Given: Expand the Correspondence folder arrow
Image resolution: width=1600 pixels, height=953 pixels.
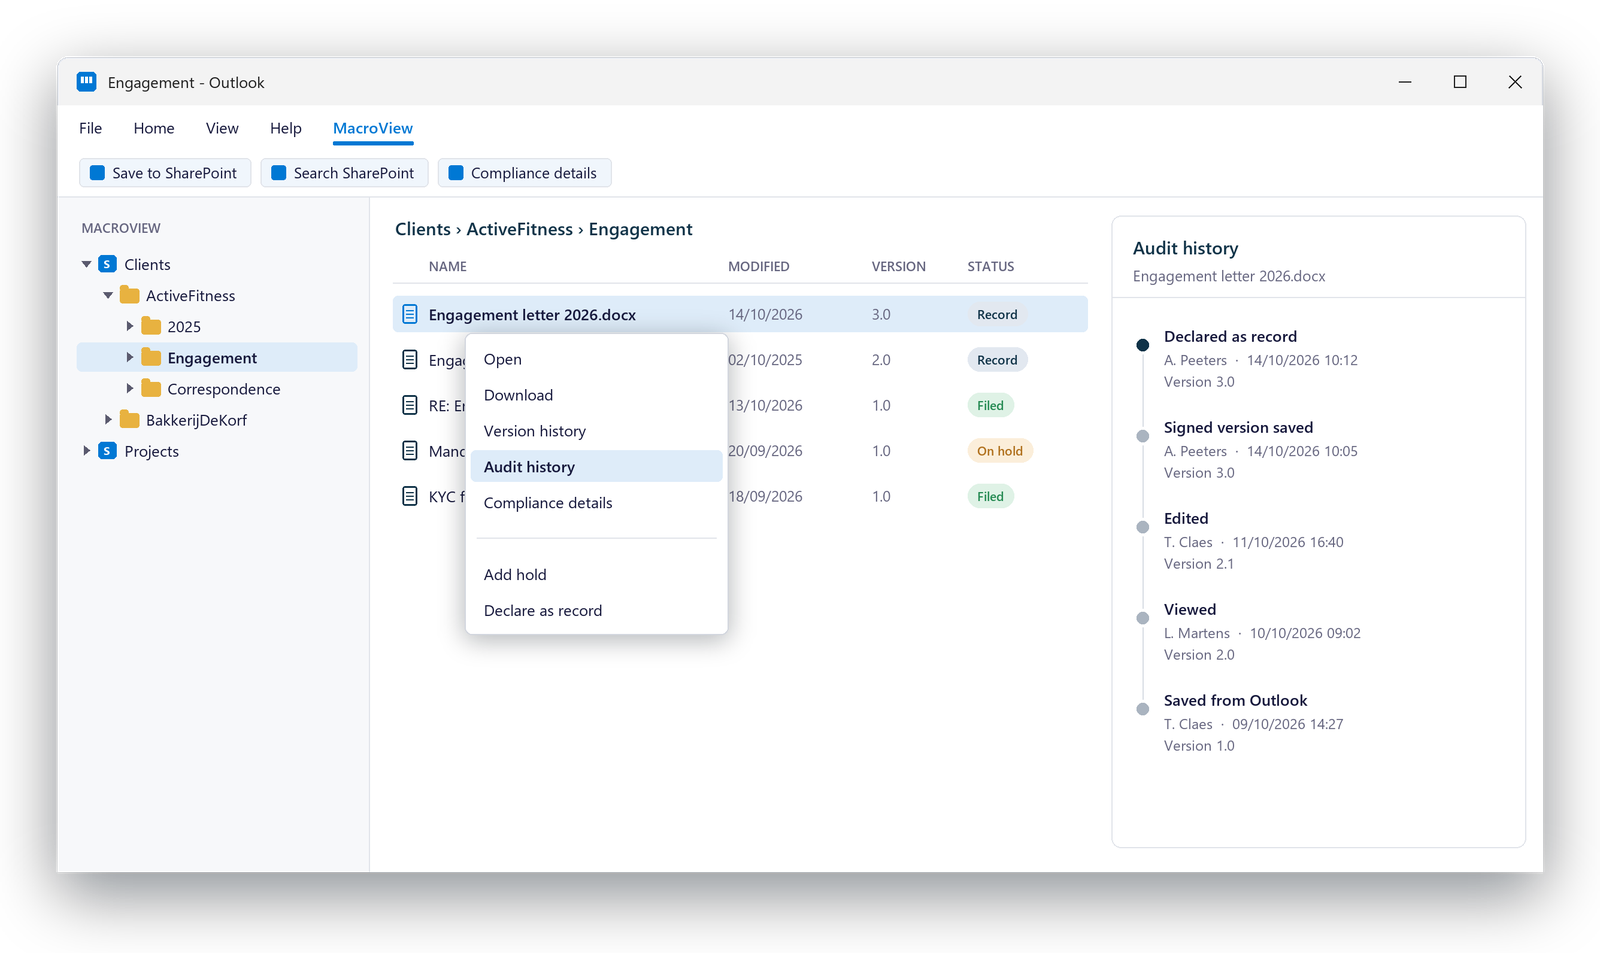Looking at the screenshot, I should pyautogui.click(x=130, y=388).
